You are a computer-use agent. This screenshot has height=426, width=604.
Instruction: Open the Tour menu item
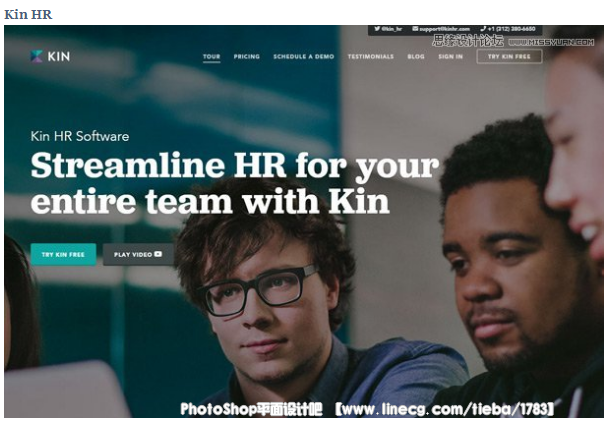point(211,57)
